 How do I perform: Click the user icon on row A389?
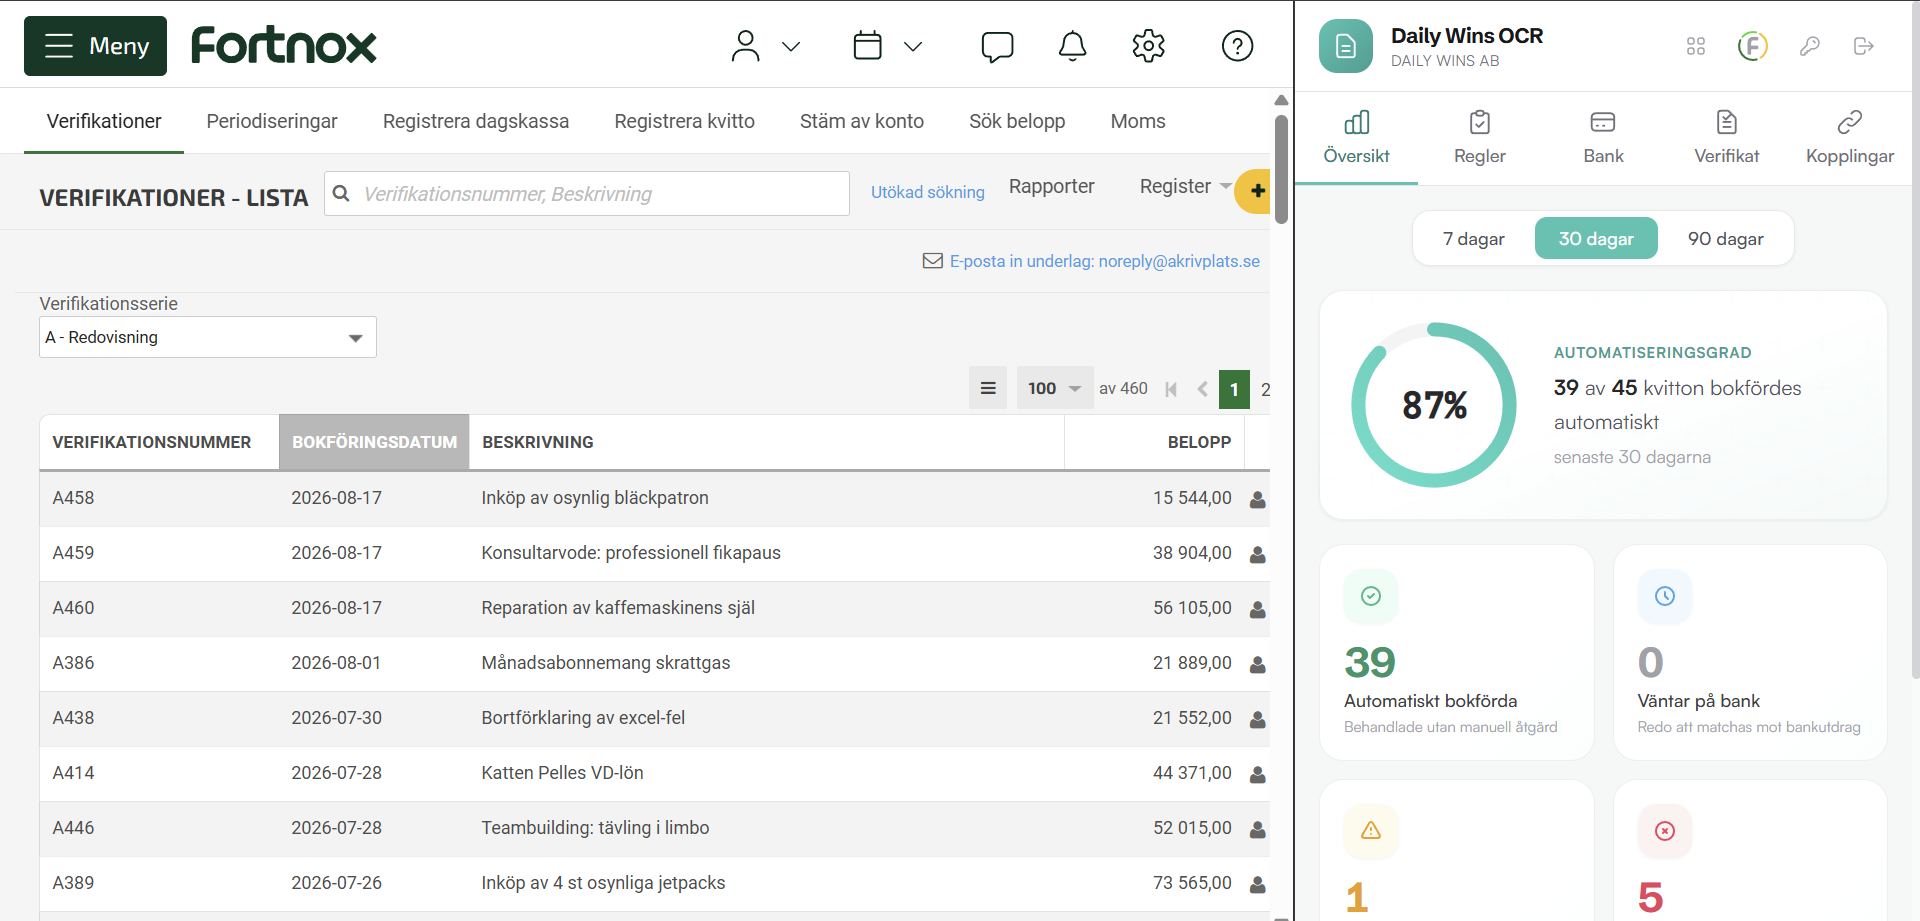coord(1258,884)
